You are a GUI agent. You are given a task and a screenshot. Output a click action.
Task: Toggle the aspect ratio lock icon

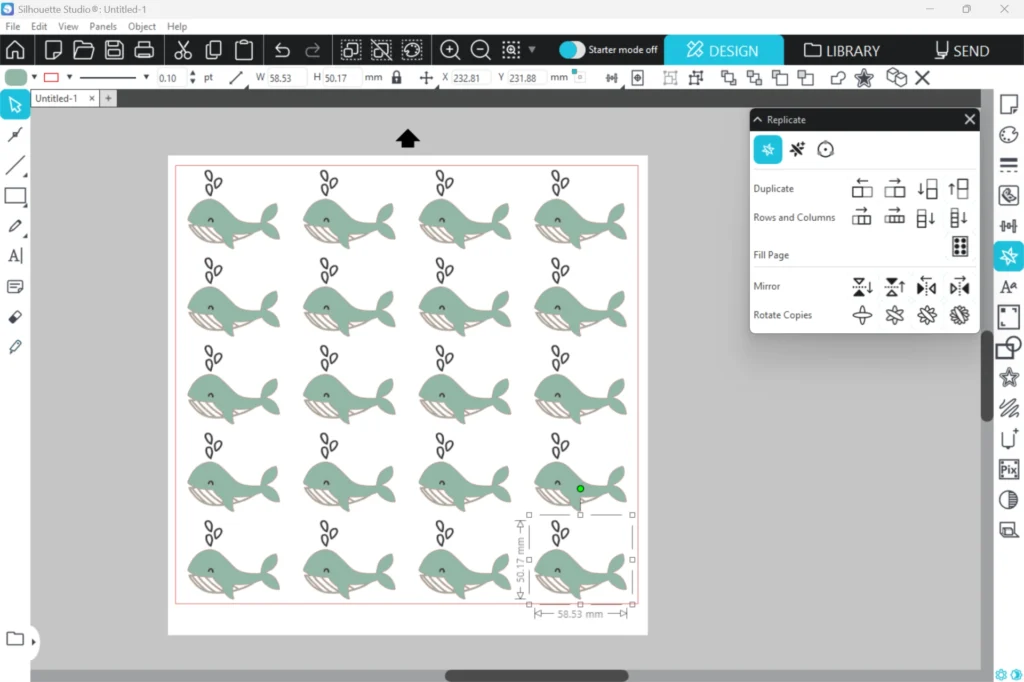click(x=397, y=78)
